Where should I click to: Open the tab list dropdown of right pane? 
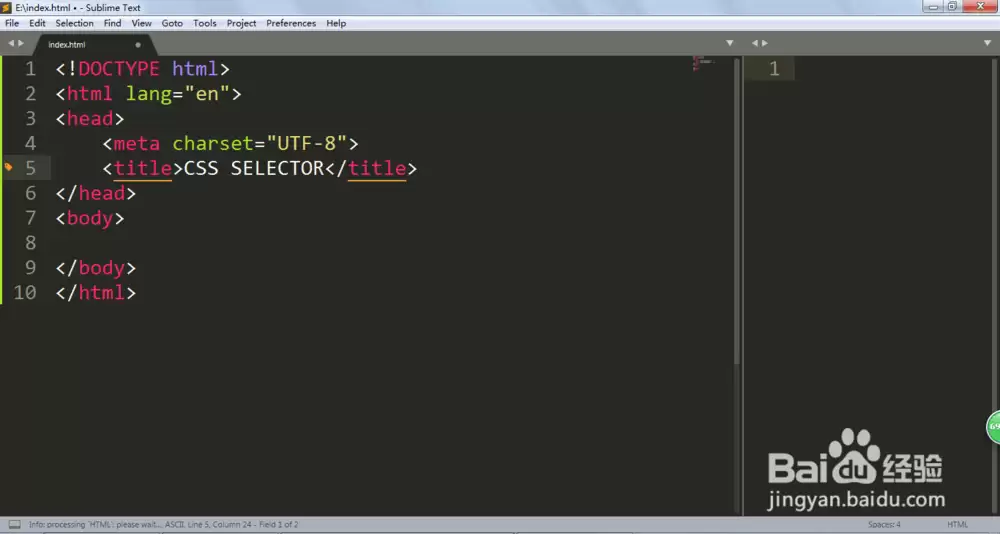[987, 43]
